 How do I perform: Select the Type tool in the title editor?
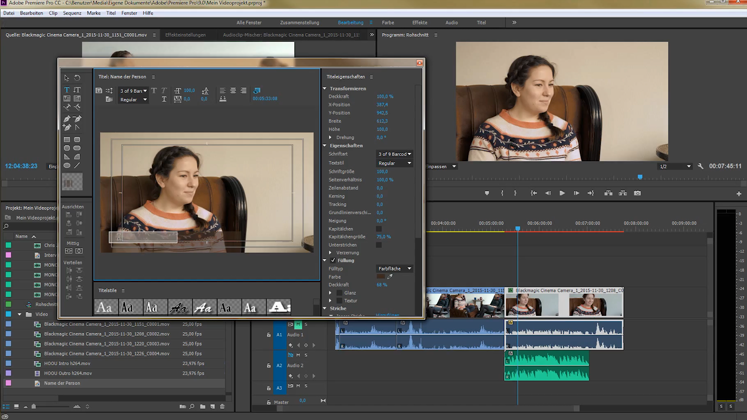[67, 89]
